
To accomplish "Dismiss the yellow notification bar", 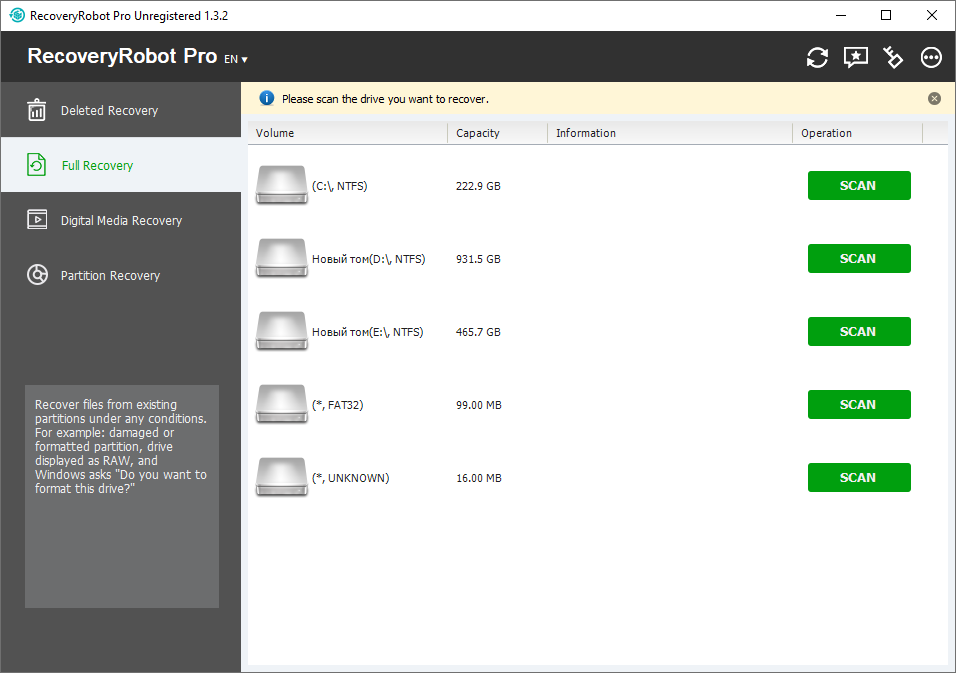I will click(x=934, y=99).
